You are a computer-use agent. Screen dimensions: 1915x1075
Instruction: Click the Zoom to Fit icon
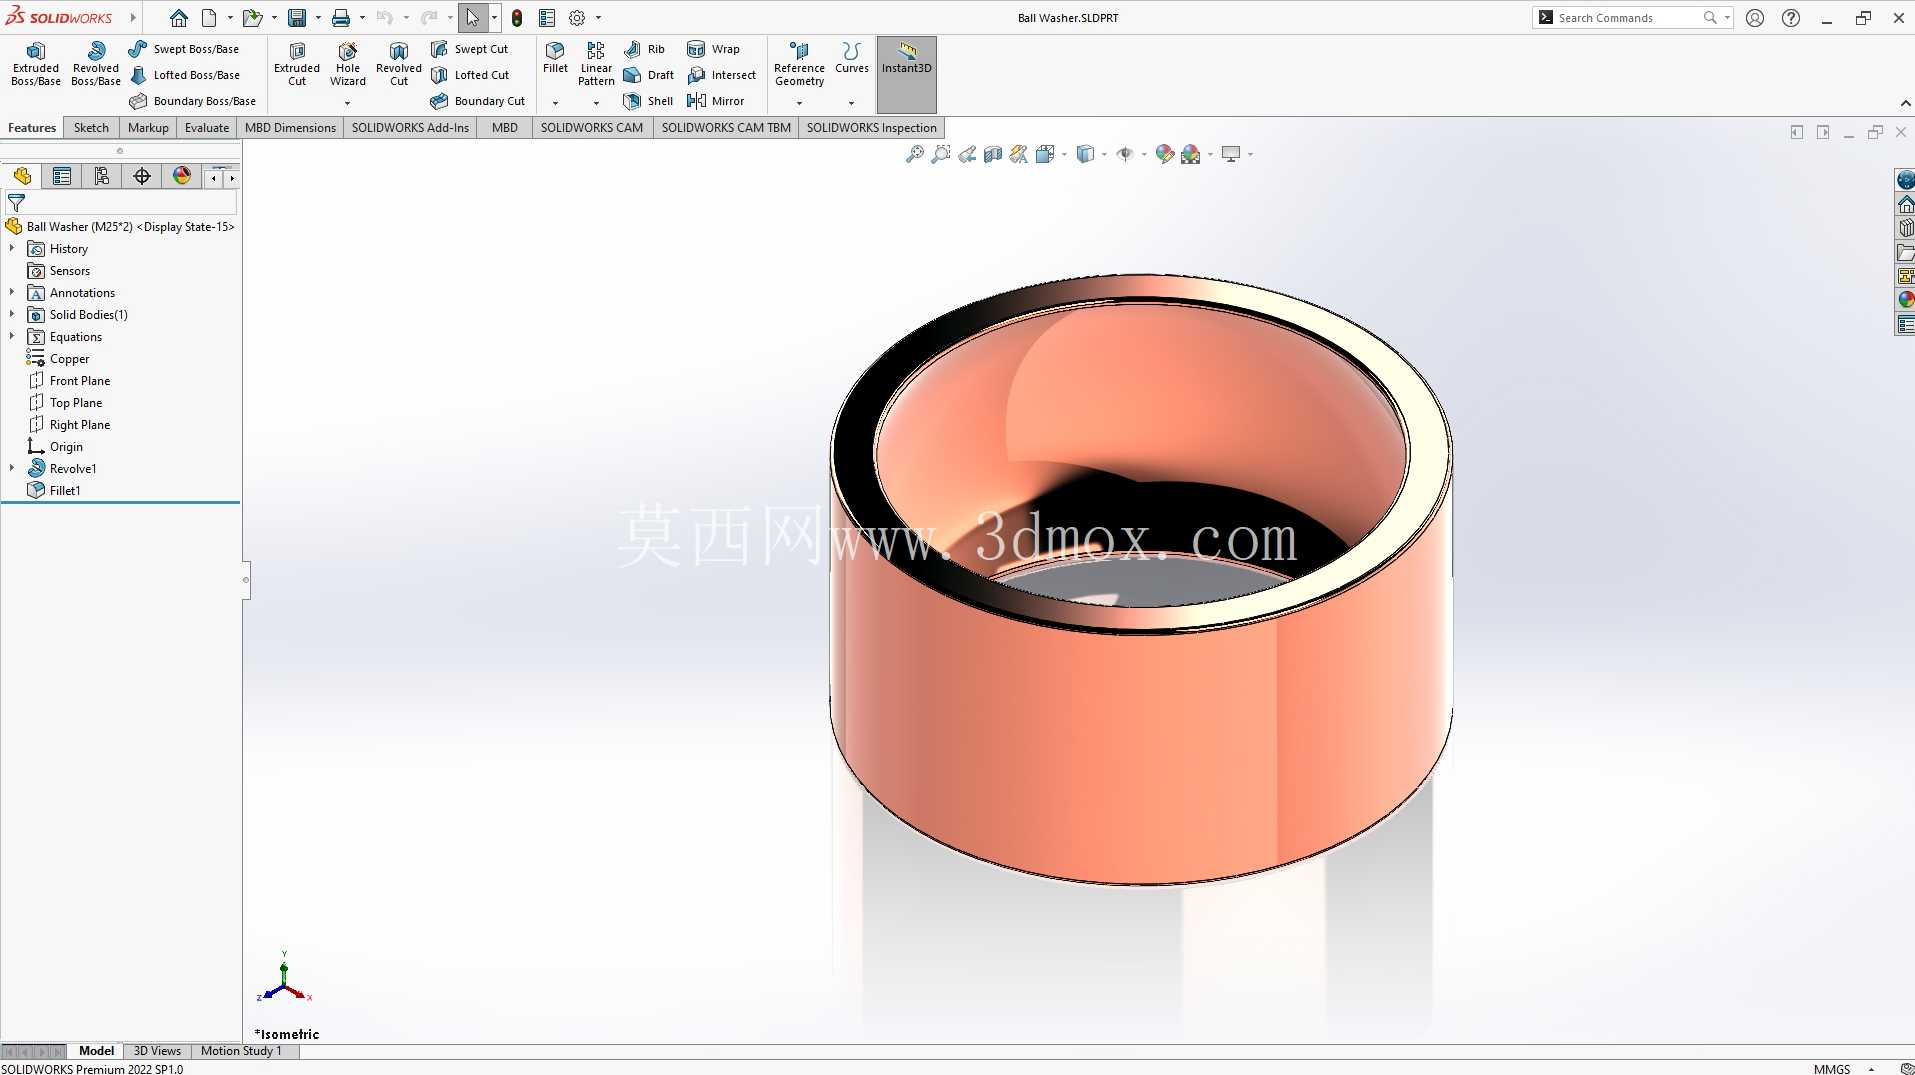click(915, 154)
